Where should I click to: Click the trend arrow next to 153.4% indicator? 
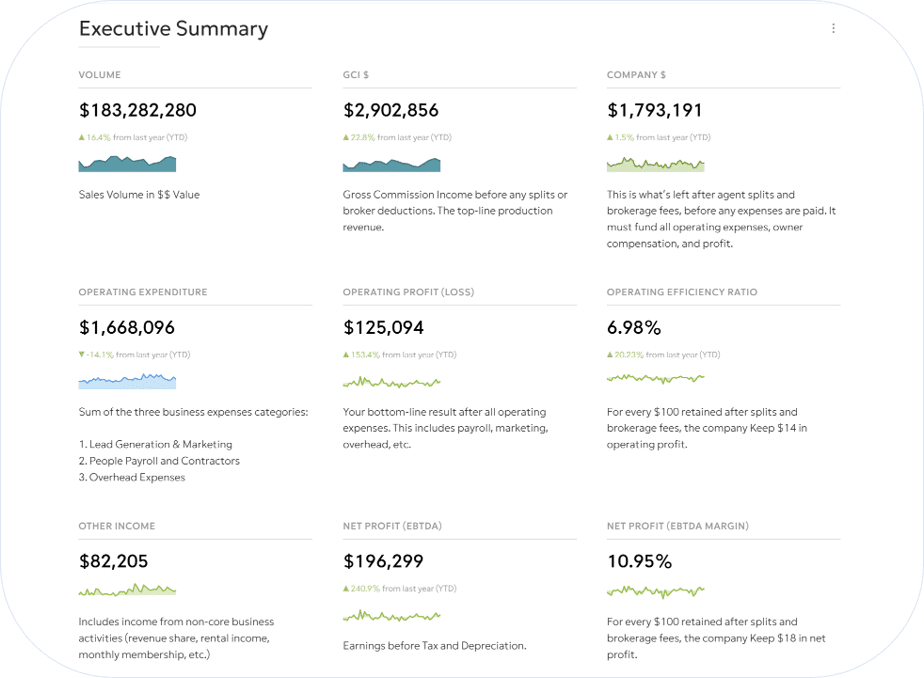[x=346, y=354]
